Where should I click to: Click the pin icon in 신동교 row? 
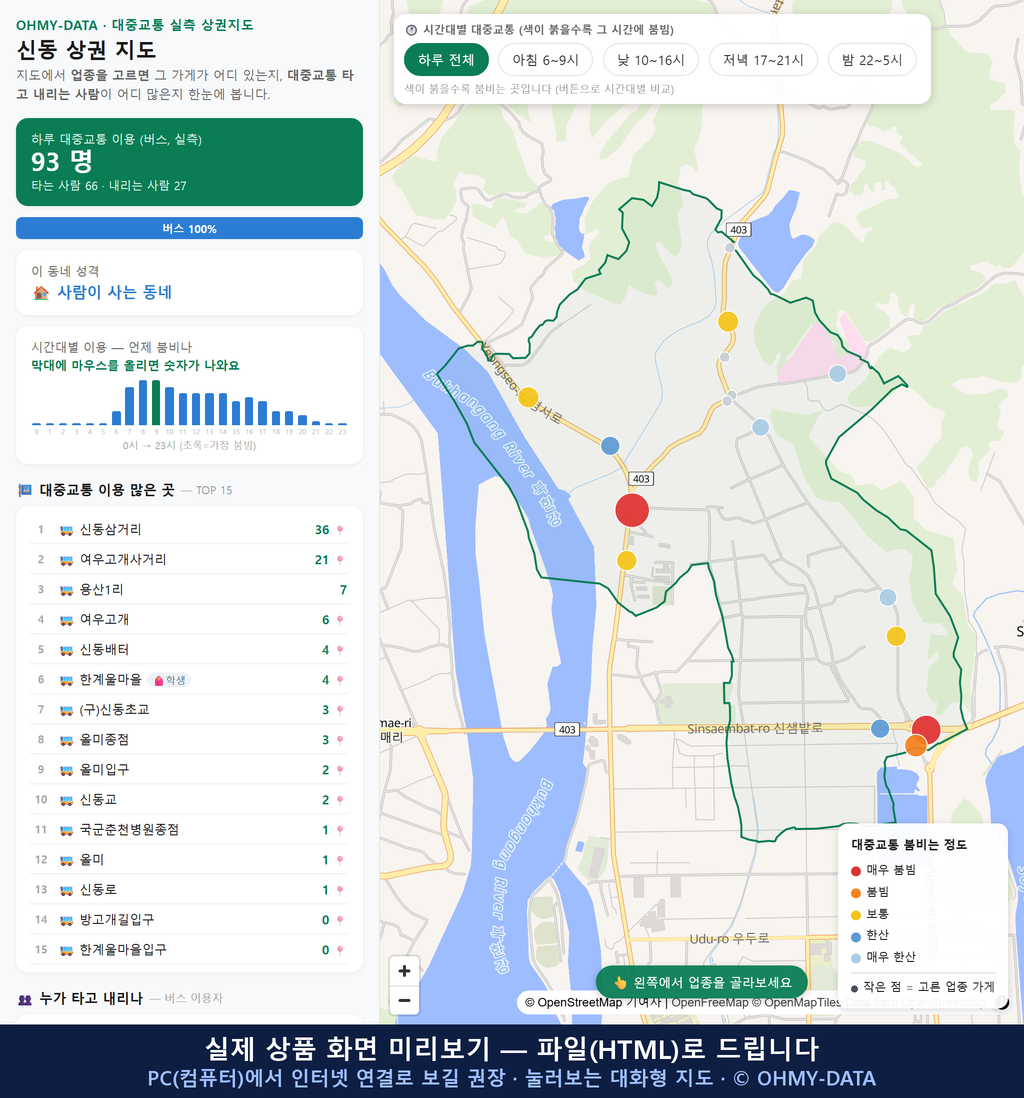coord(340,800)
